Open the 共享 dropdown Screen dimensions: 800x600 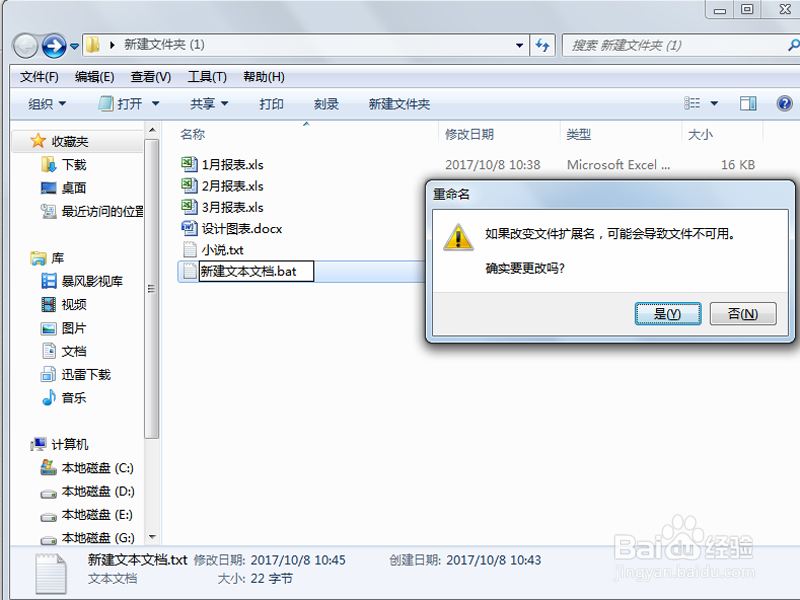click(209, 104)
